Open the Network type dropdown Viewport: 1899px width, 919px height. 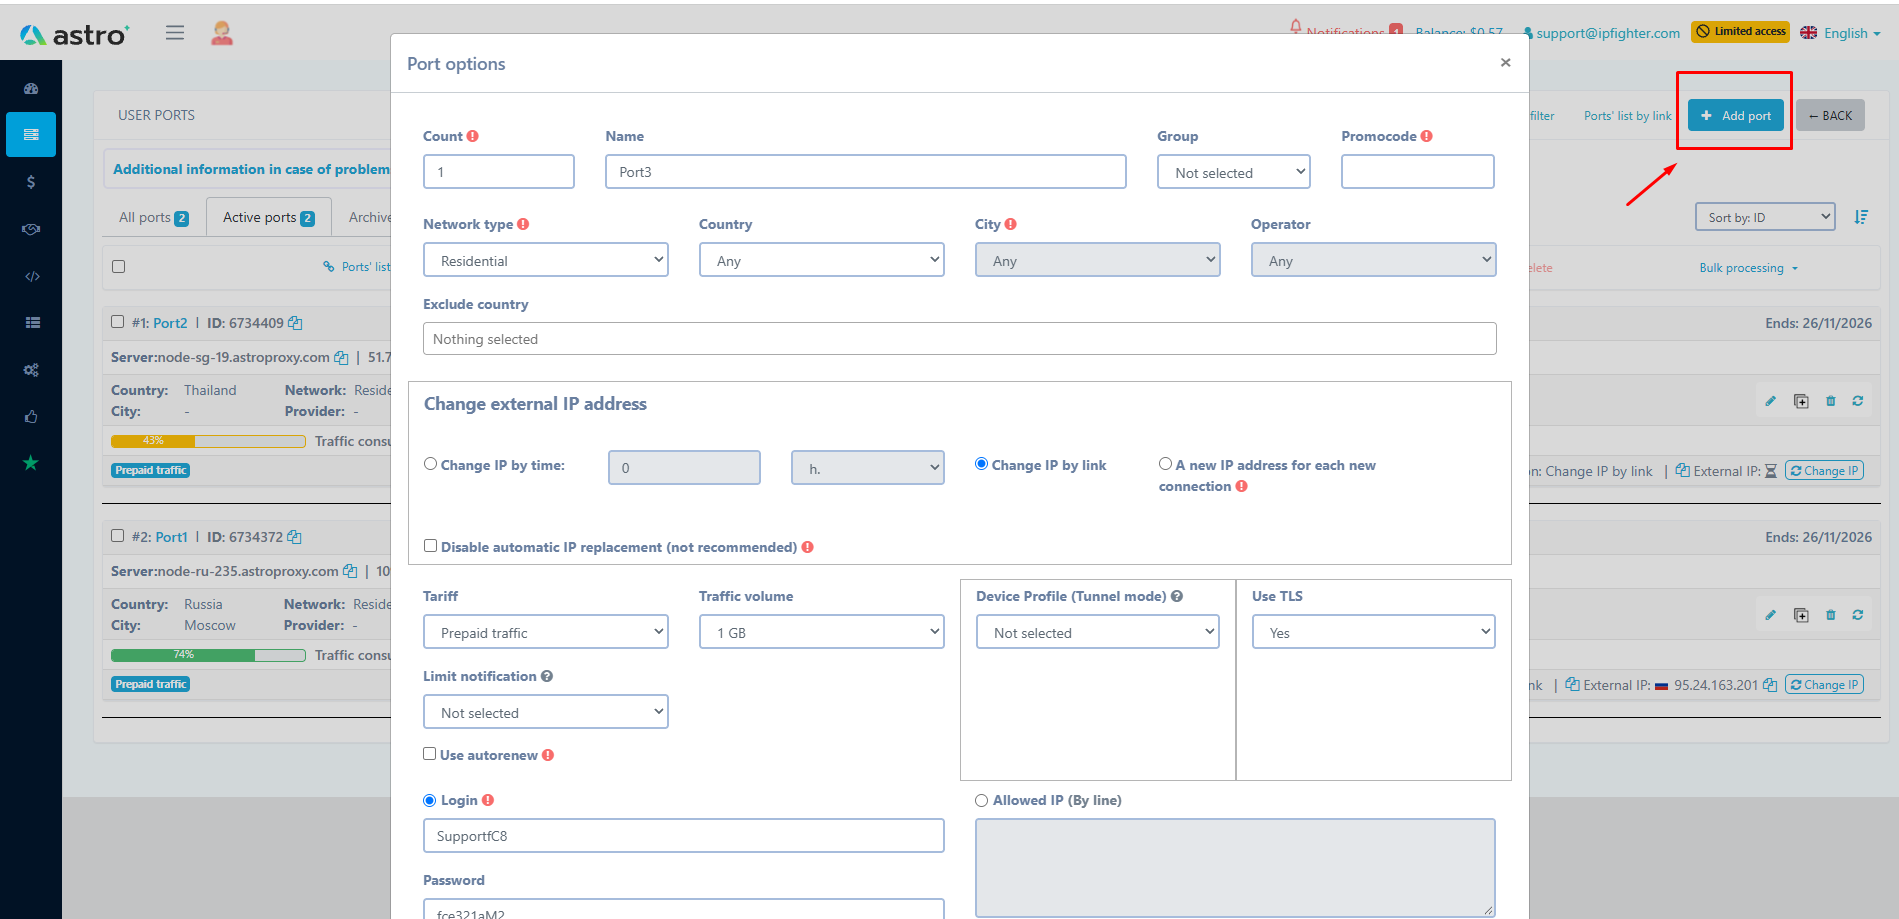click(546, 260)
